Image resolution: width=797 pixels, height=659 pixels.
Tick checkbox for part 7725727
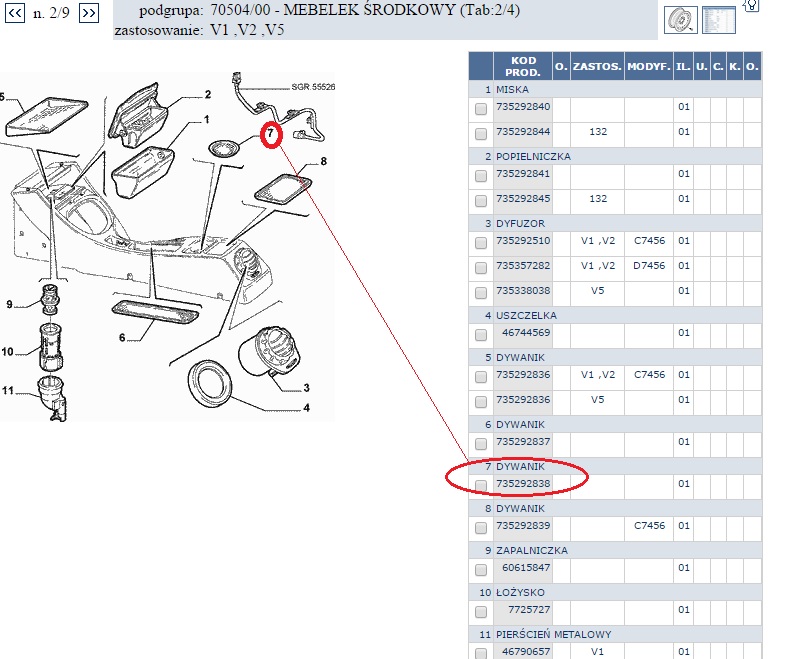[x=481, y=612]
